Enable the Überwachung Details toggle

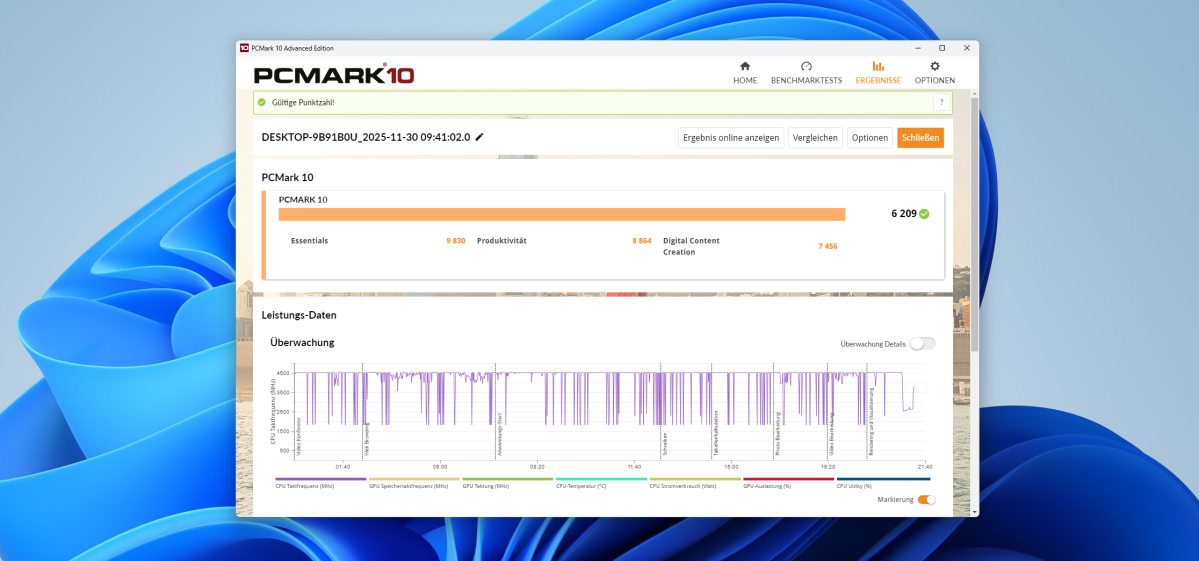click(922, 343)
